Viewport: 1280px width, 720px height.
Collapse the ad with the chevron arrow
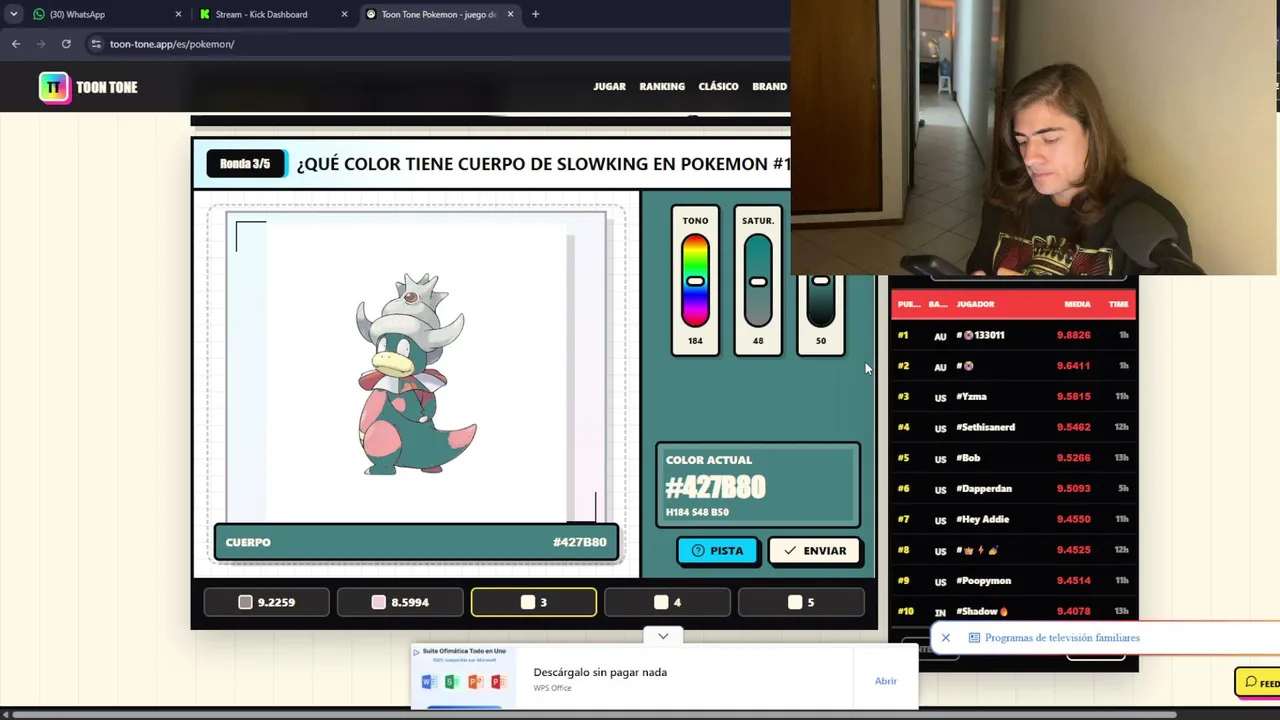click(663, 636)
